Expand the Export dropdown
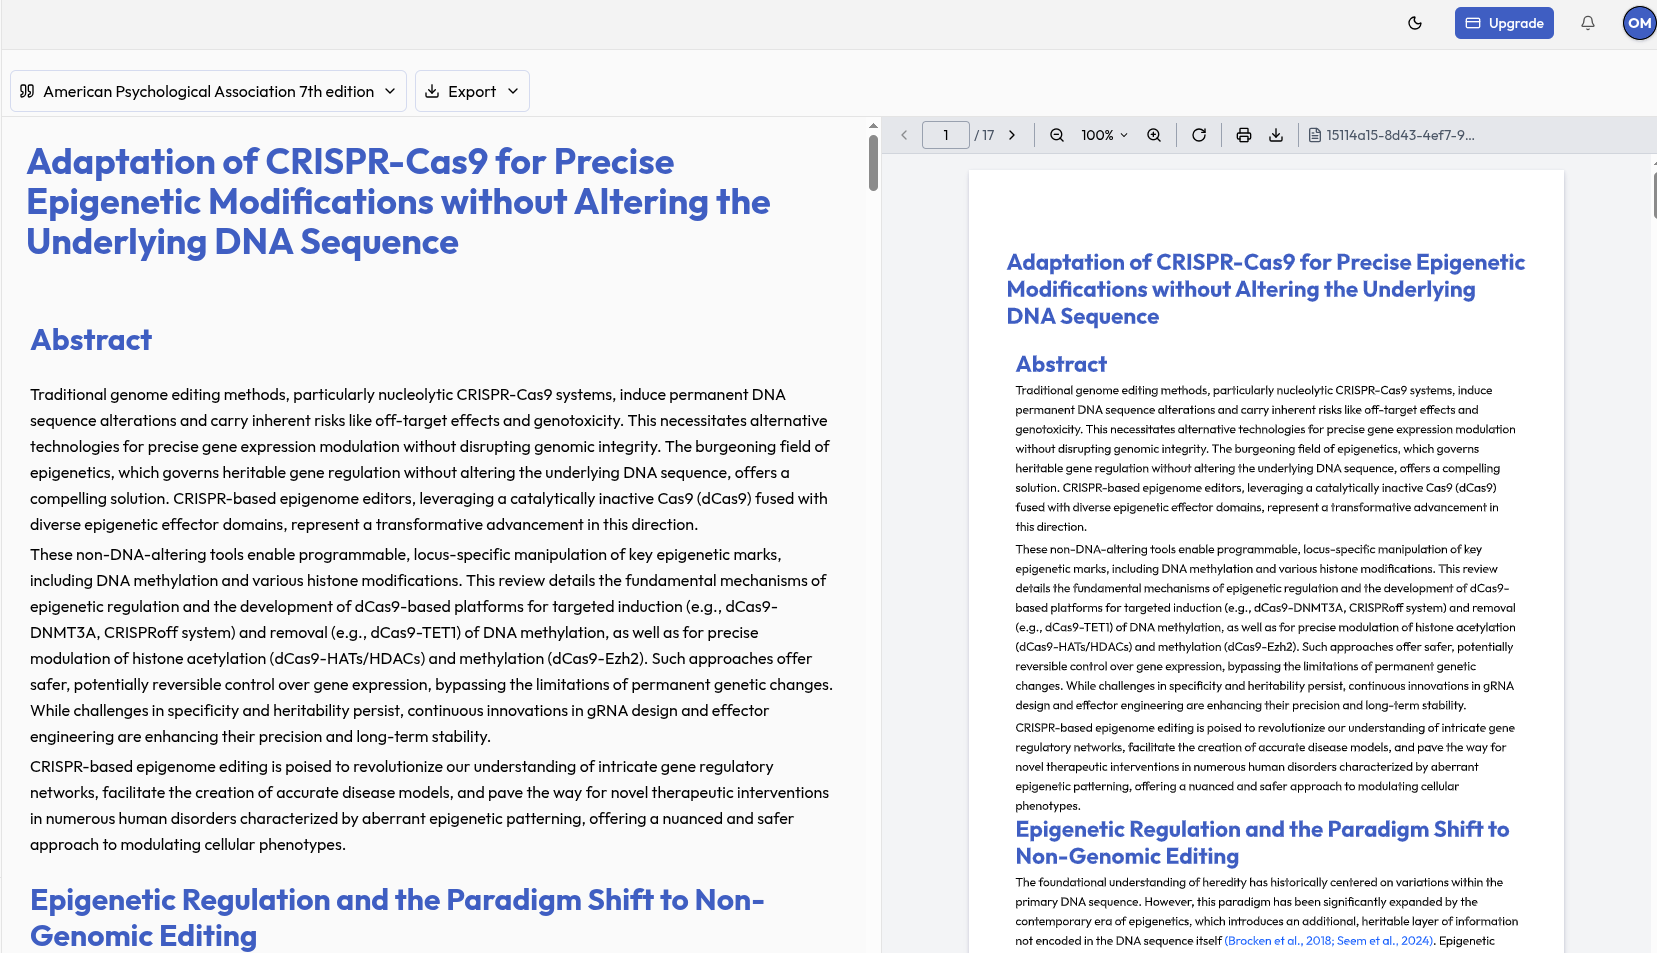 472,91
